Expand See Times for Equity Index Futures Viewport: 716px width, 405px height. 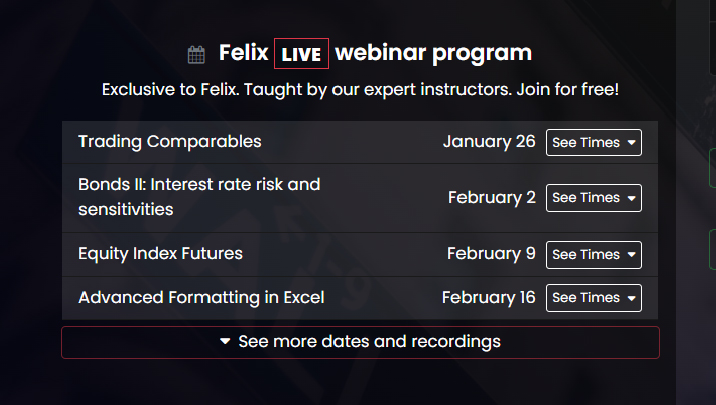tap(594, 255)
